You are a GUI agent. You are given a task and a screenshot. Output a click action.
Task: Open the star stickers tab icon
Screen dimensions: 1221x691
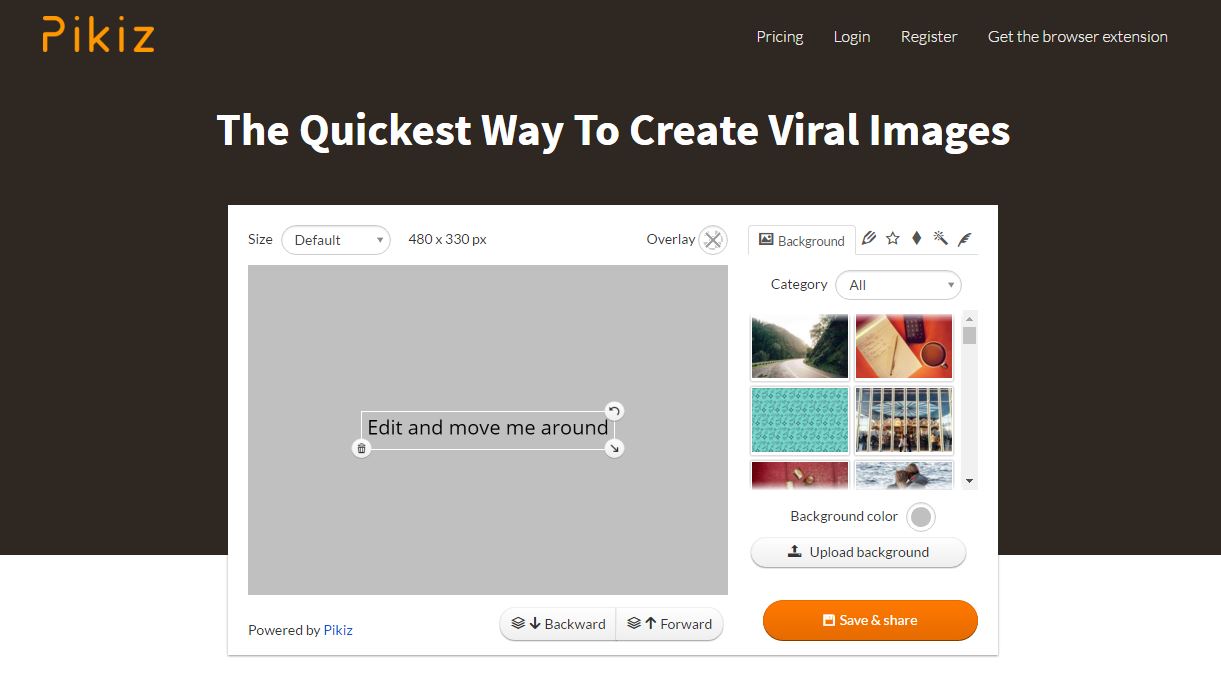tap(893, 239)
